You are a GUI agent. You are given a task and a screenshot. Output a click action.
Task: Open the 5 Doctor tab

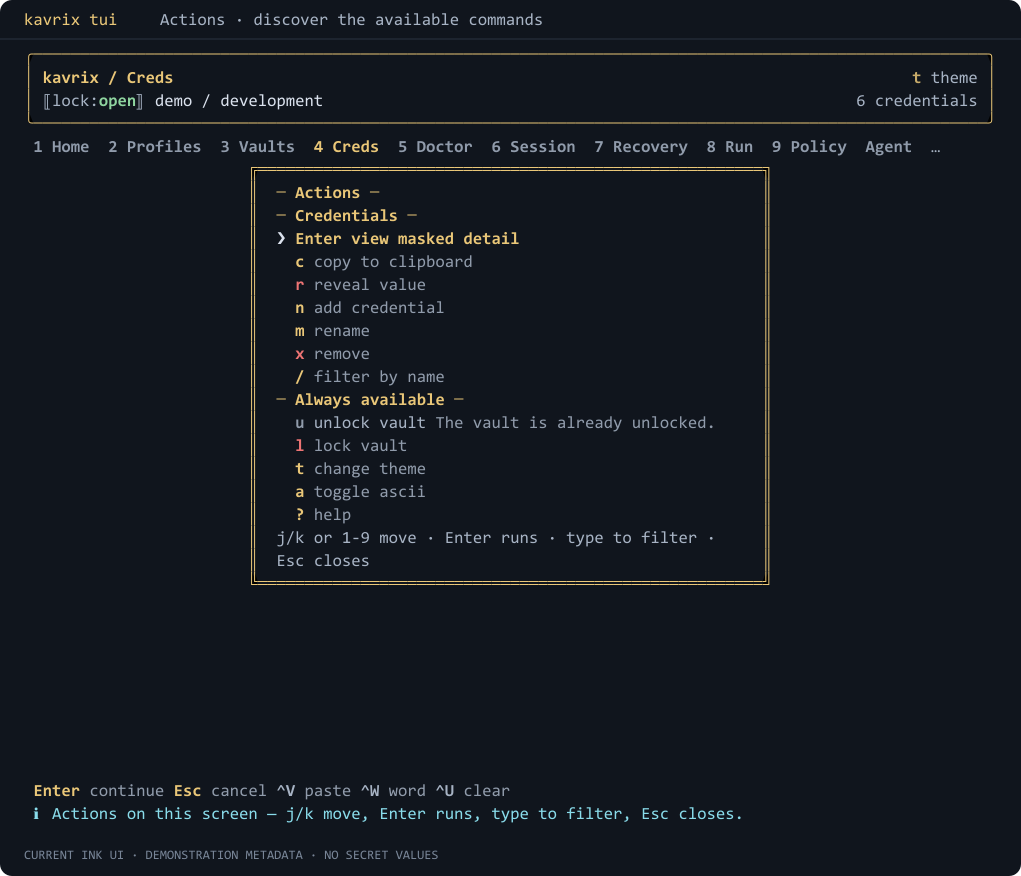pos(435,147)
